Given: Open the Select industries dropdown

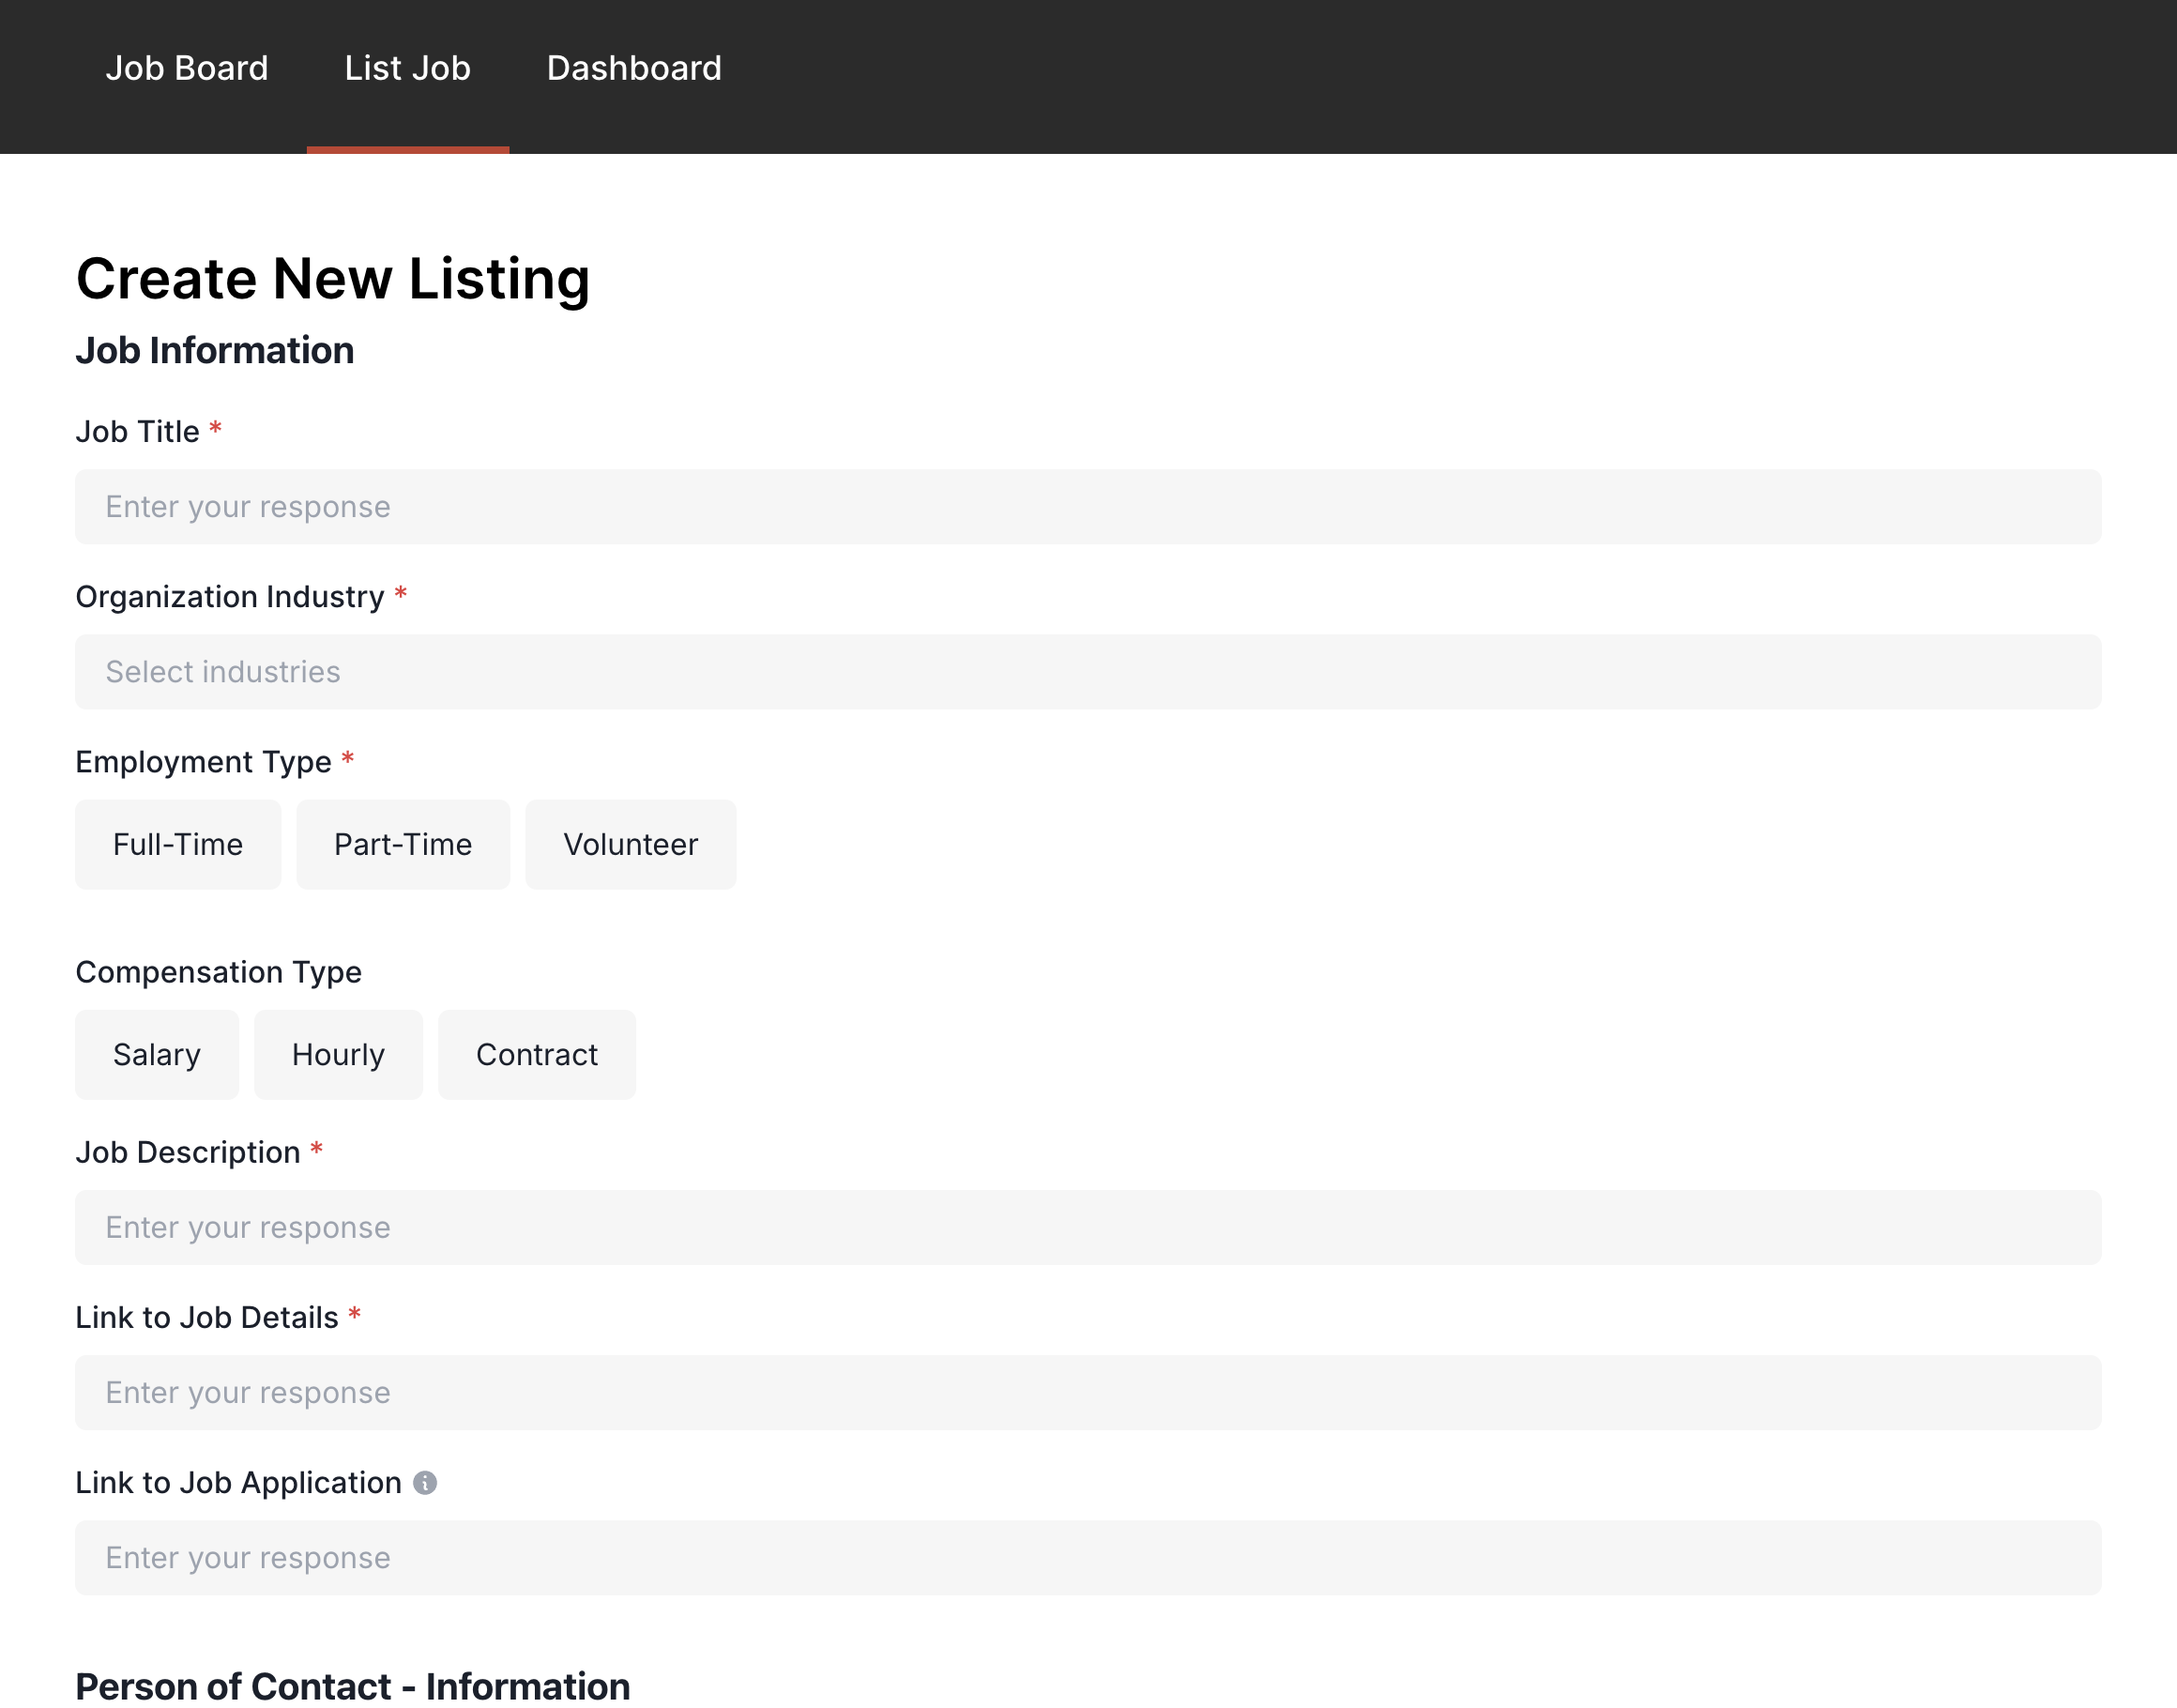Looking at the screenshot, I should click(x=1088, y=672).
